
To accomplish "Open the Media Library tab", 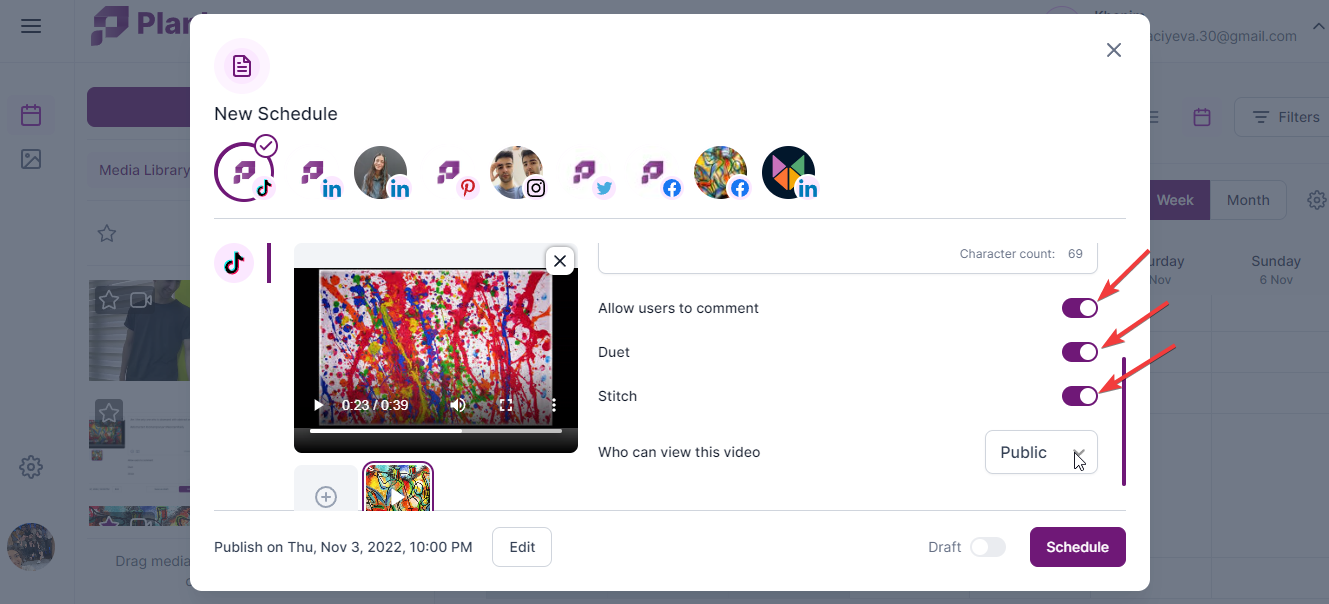I will [144, 170].
